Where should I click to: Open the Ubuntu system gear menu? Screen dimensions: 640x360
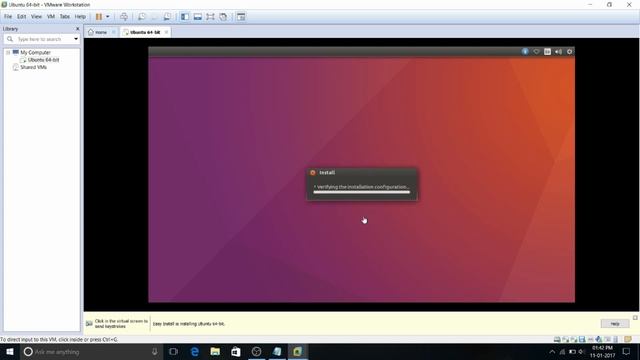[x=570, y=51]
